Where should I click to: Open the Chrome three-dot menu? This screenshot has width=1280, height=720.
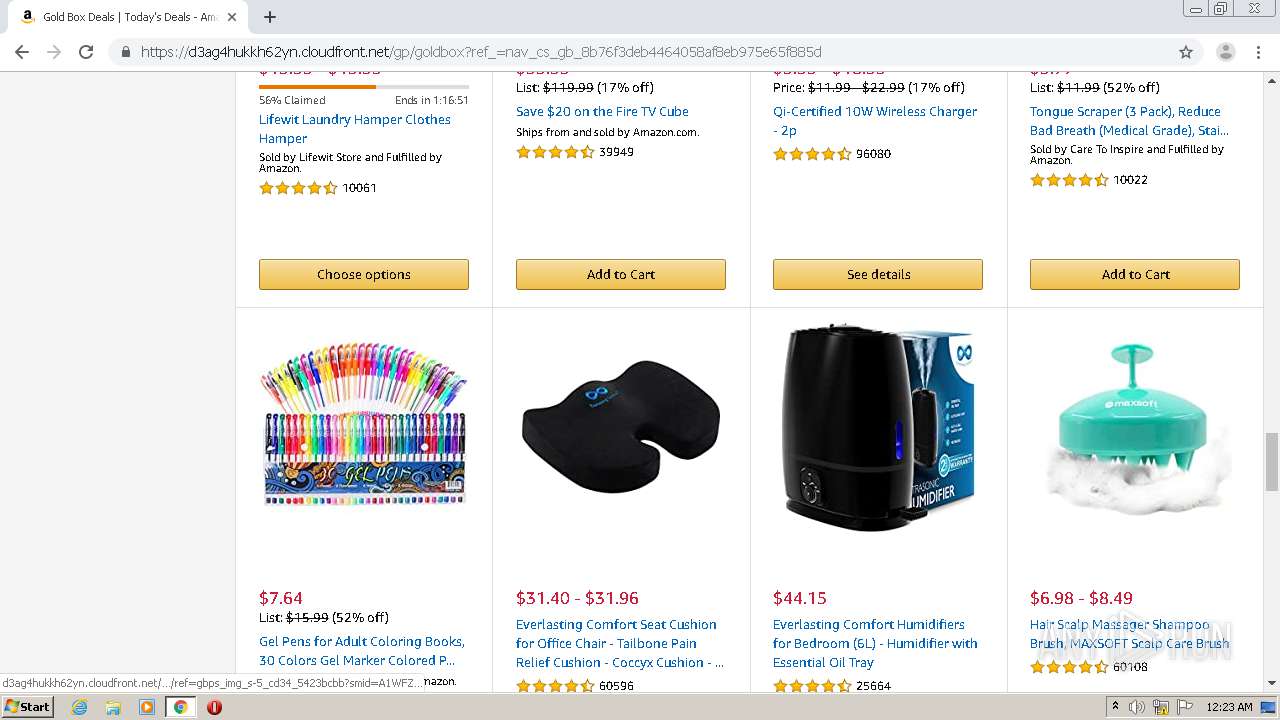[x=1258, y=52]
